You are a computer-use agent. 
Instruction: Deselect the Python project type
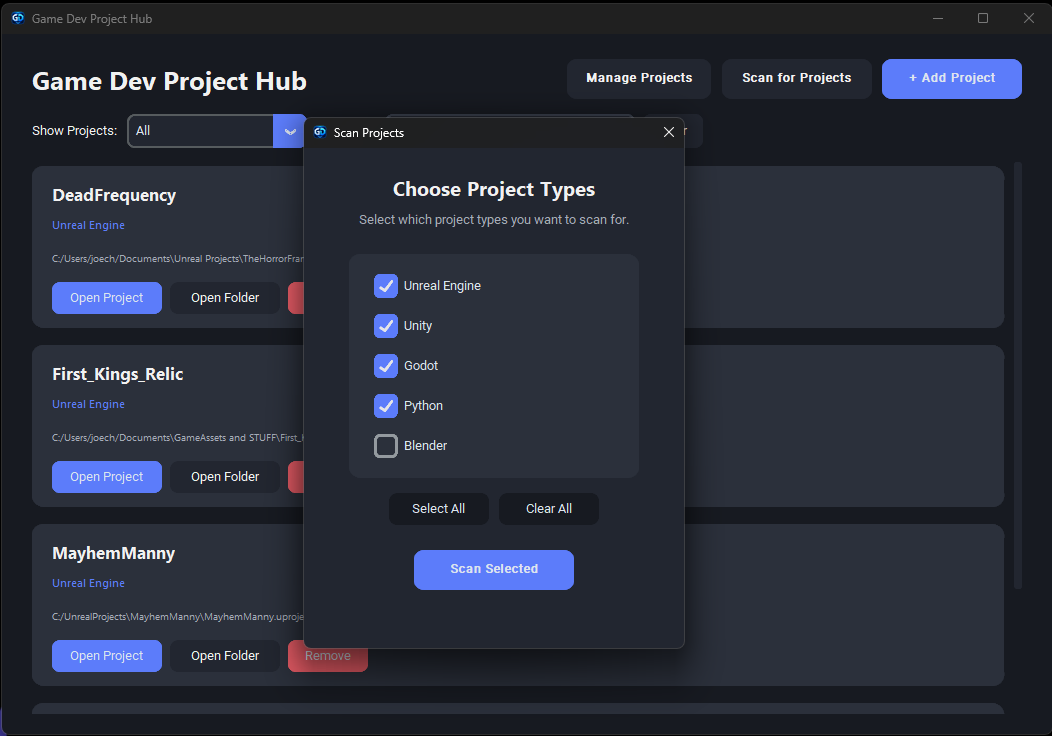pos(386,406)
